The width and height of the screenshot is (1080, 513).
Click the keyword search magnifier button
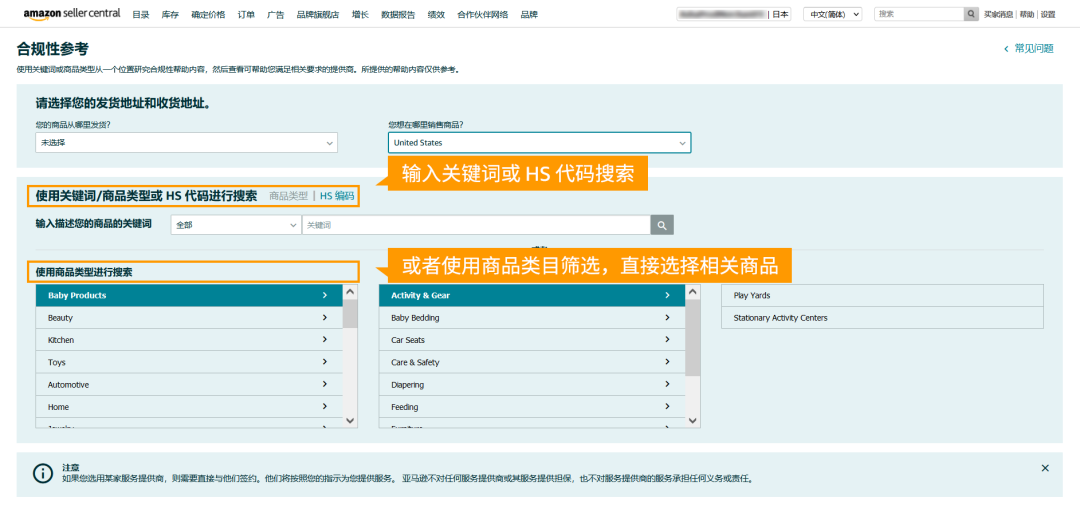click(x=662, y=225)
